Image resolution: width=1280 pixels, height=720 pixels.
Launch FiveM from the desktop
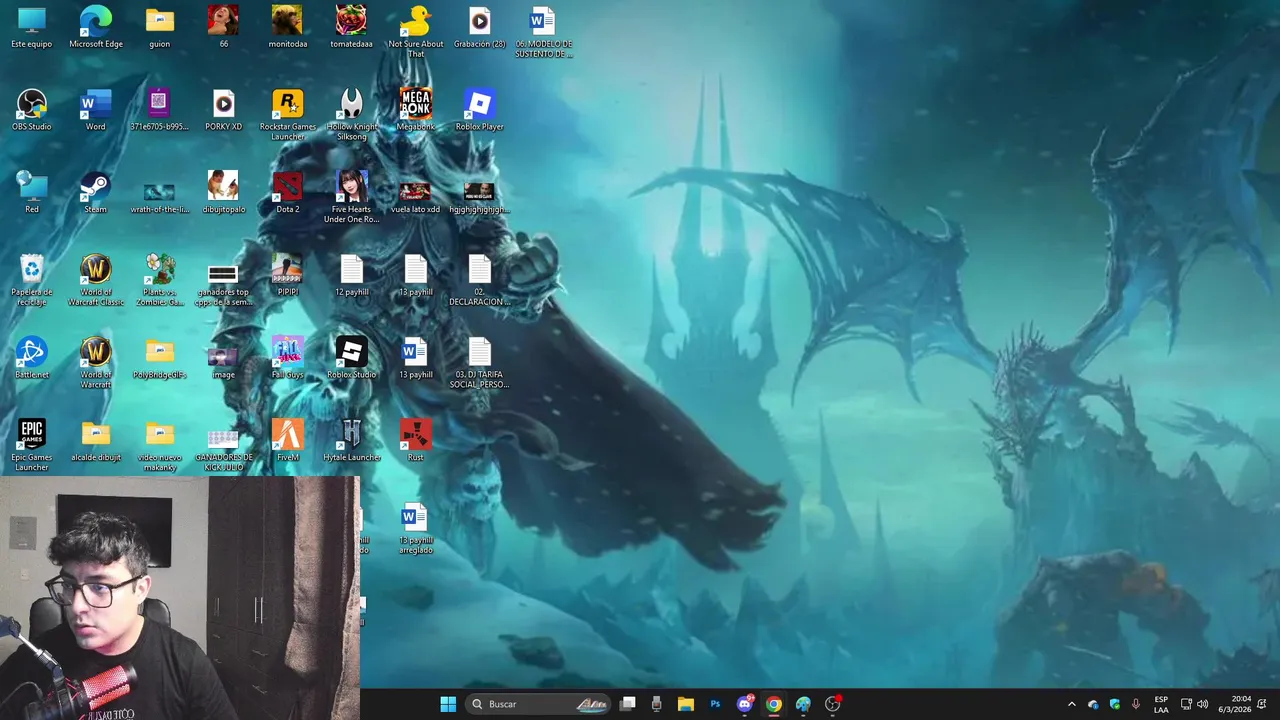(x=288, y=441)
